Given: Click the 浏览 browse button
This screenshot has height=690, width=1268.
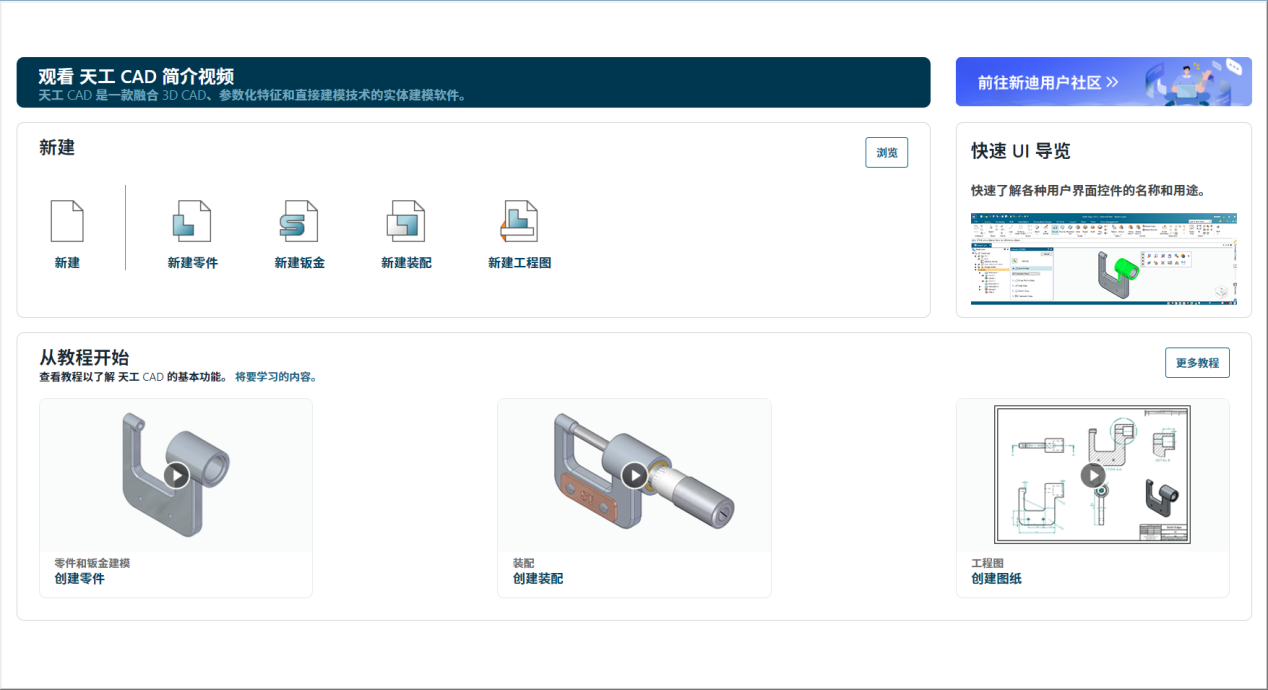Looking at the screenshot, I should (x=886, y=153).
